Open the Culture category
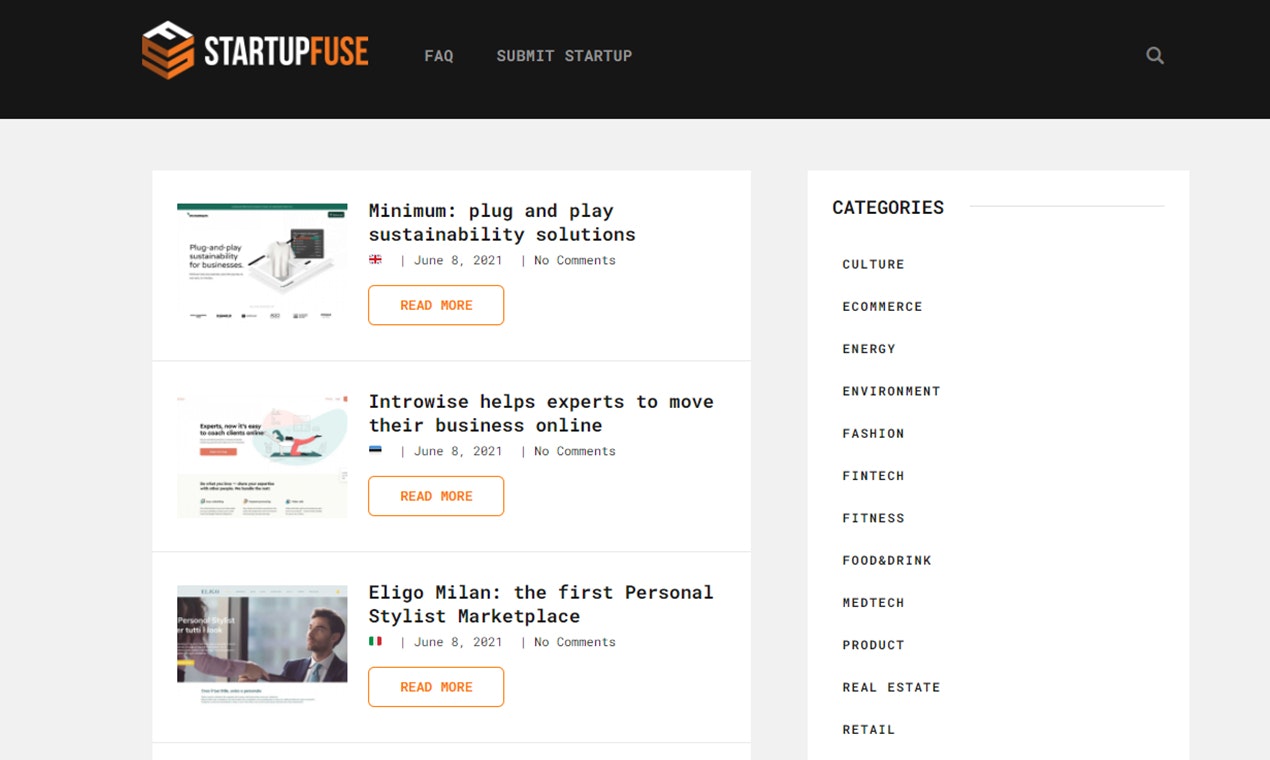The width and height of the screenshot is (1270, 760). [872, 264]
